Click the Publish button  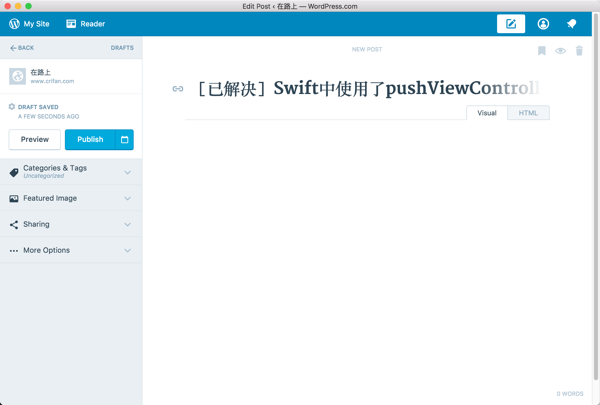point(90,139)
